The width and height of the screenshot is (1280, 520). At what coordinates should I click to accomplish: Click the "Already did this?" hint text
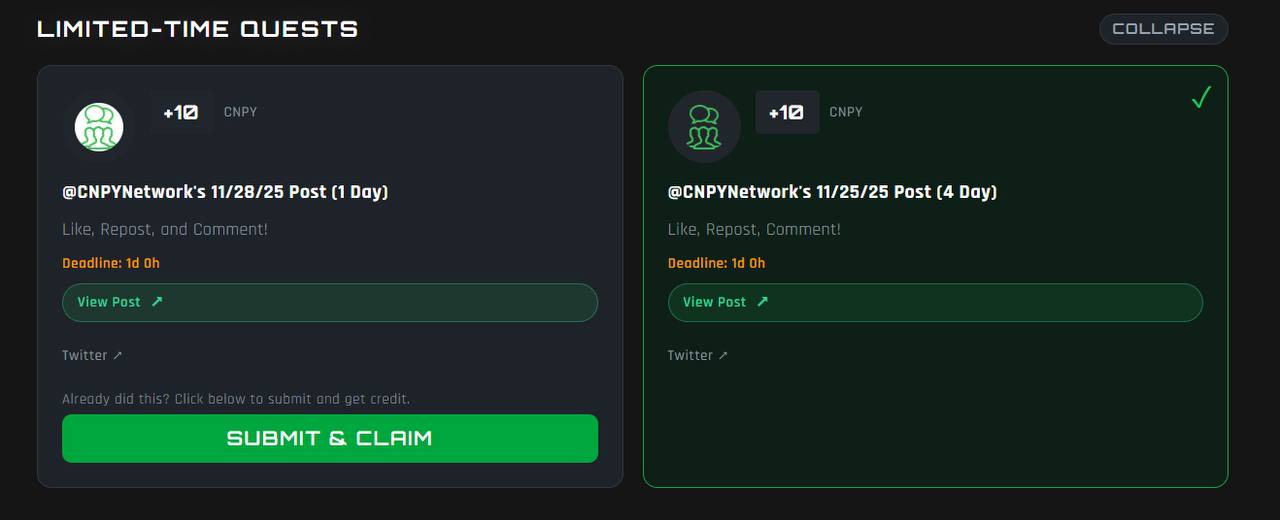236,399
